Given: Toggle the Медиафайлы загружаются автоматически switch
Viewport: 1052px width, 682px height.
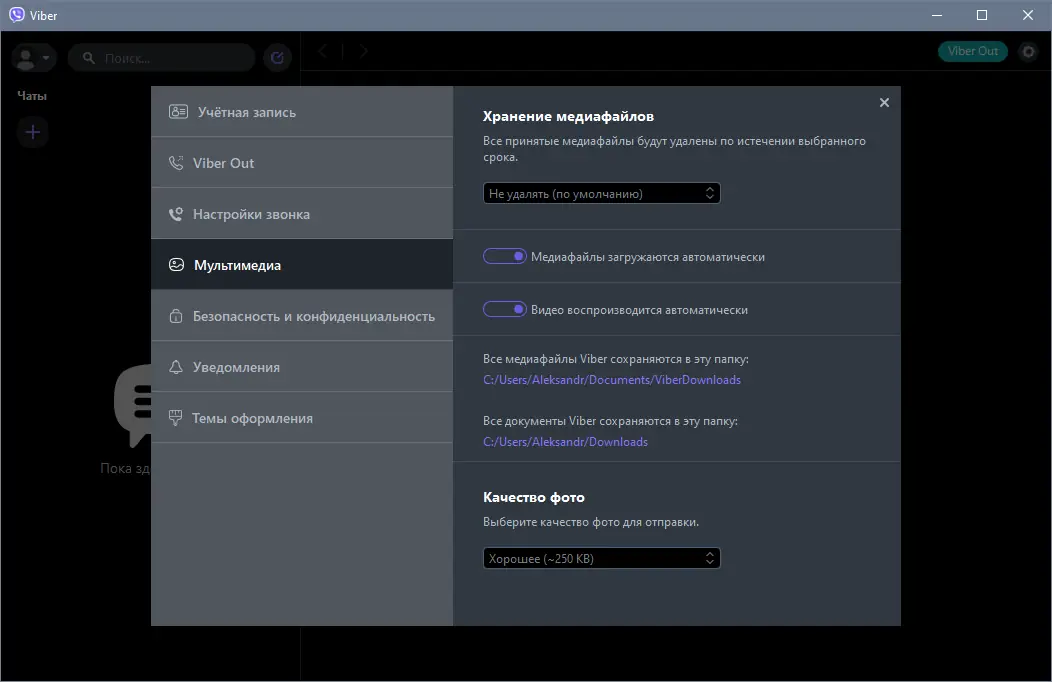Looking at the screenshot, I should pyautogui.click(x=505, y=256).
